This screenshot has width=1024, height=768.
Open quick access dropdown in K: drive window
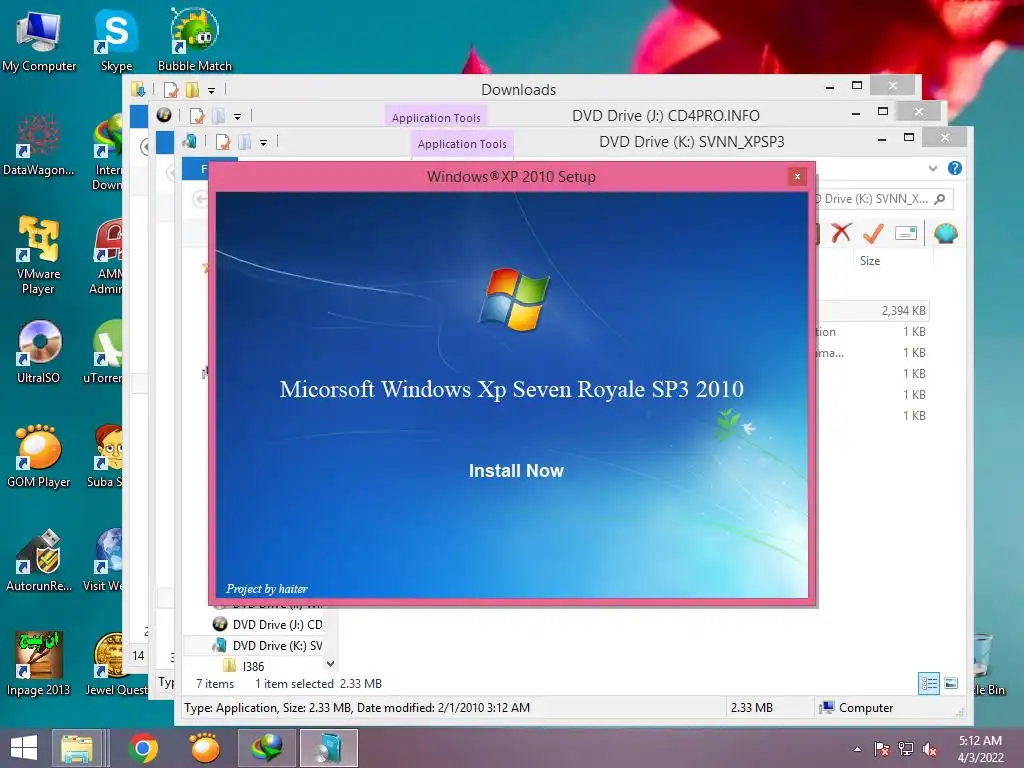click(x=263, y=142)
